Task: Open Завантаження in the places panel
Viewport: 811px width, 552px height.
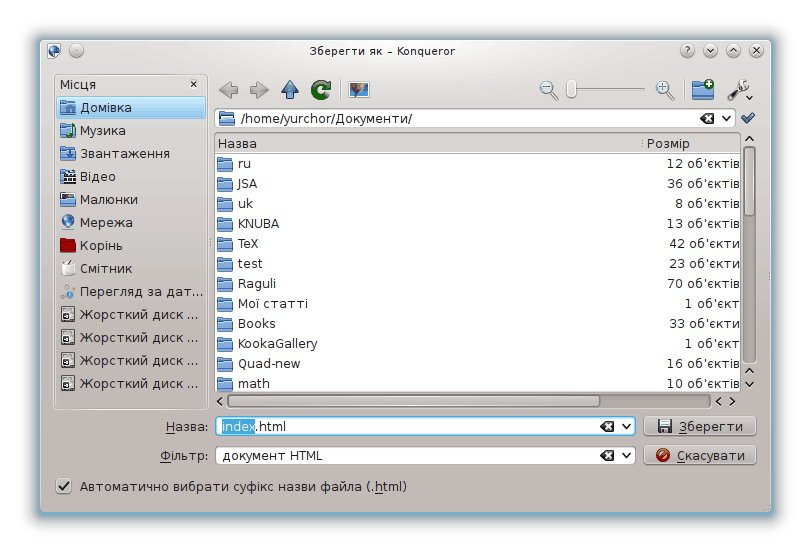Action: click(124, 154)
